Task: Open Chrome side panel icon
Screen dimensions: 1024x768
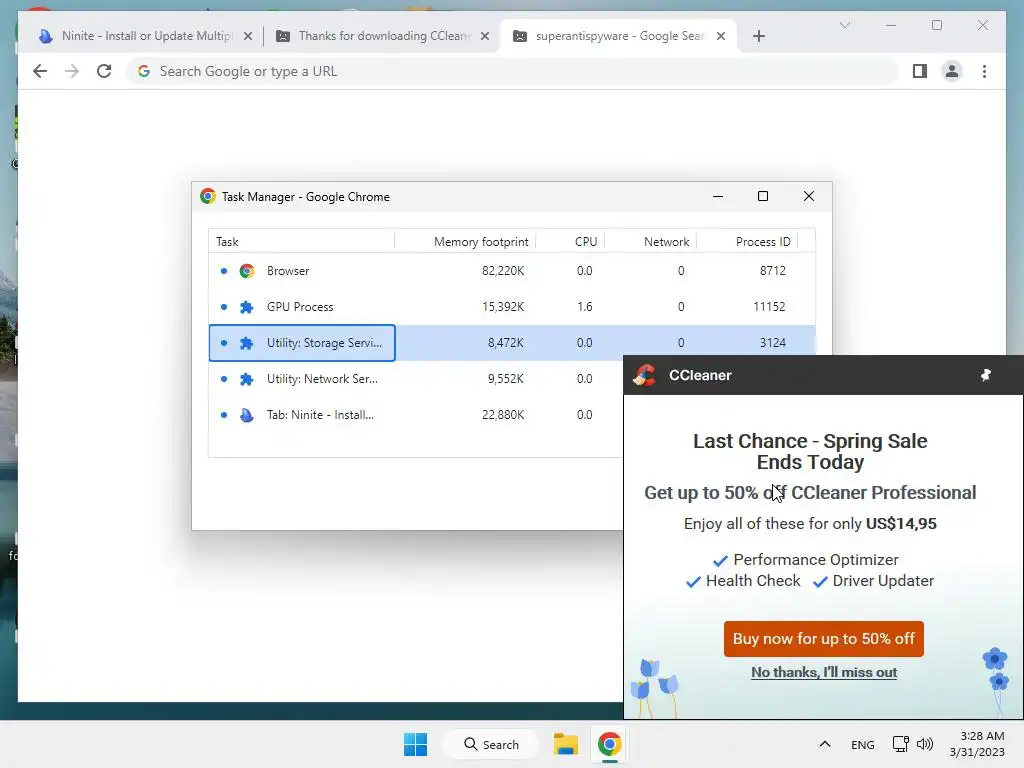Action: [920, 71]
